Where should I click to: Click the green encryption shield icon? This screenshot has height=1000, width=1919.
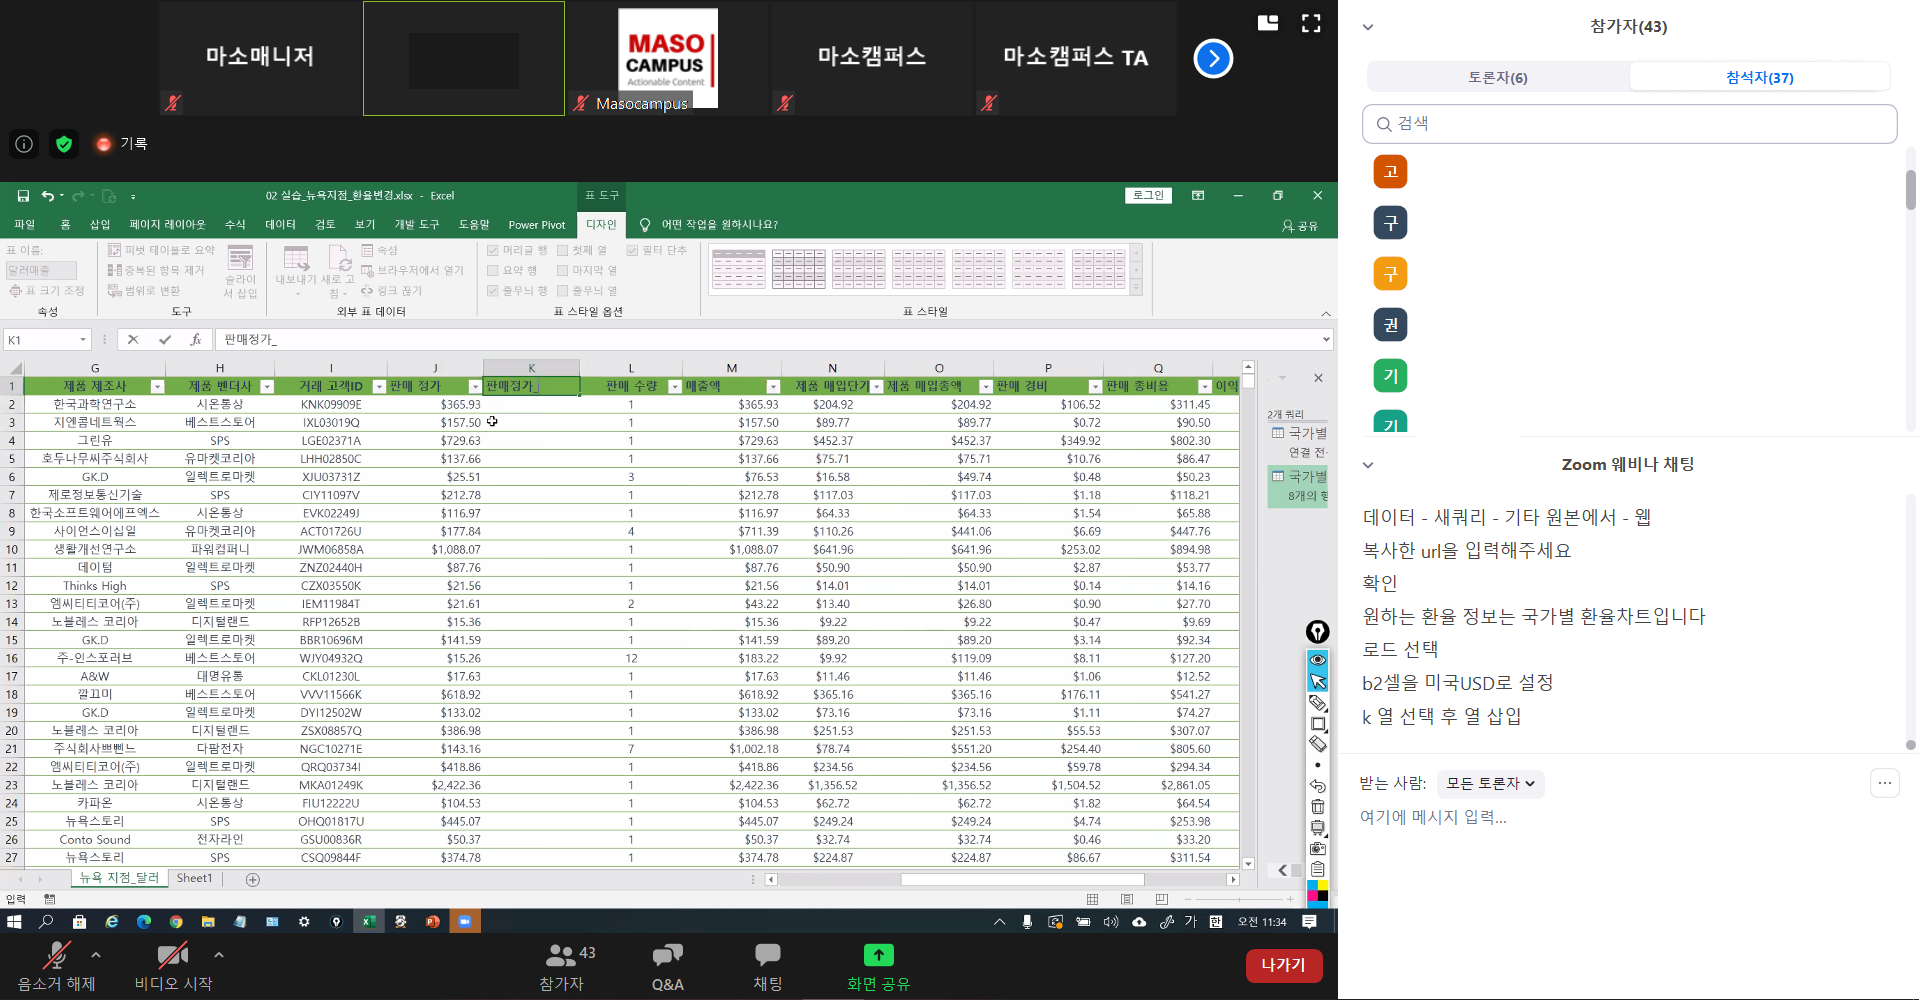tap(64, 144)
